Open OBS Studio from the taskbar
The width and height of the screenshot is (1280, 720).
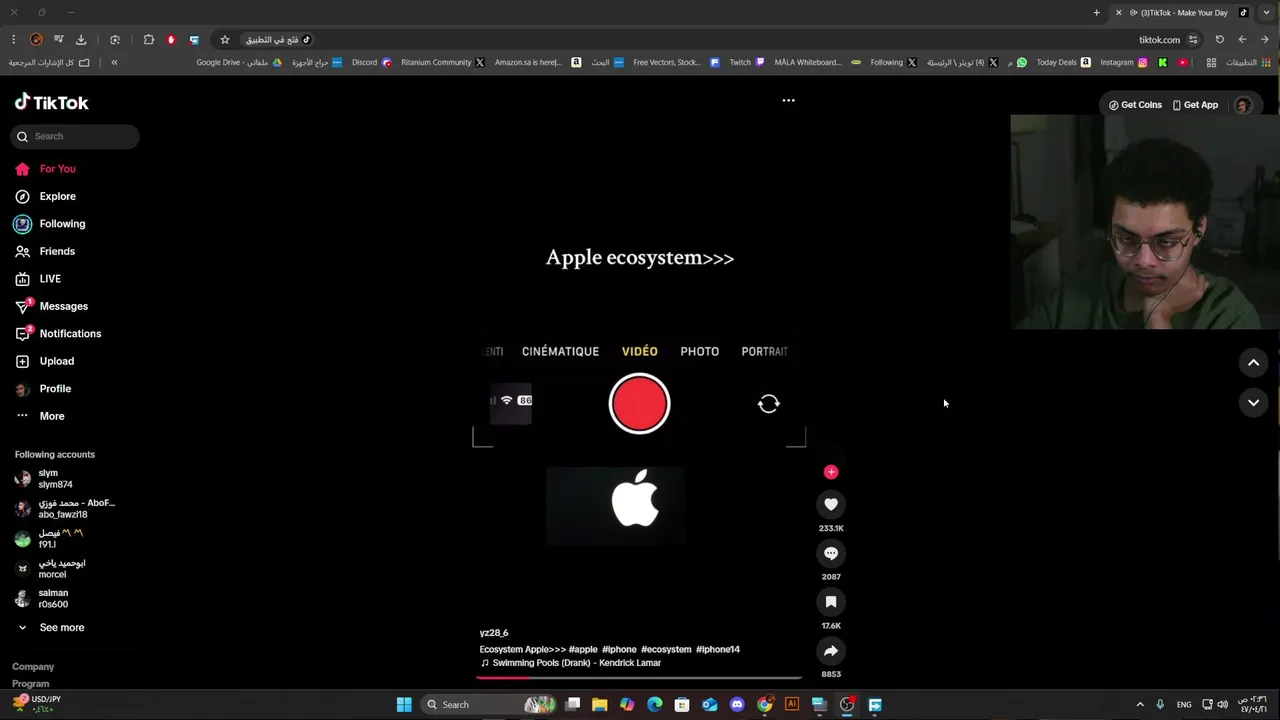(847, 705)
